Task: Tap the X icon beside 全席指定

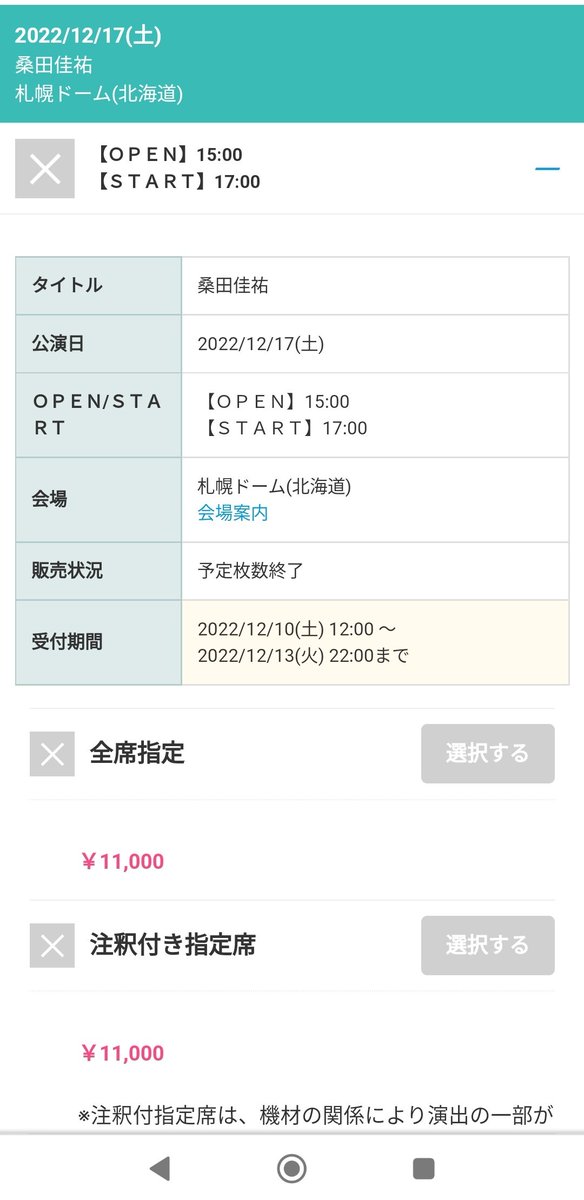Action: [52, 754]
